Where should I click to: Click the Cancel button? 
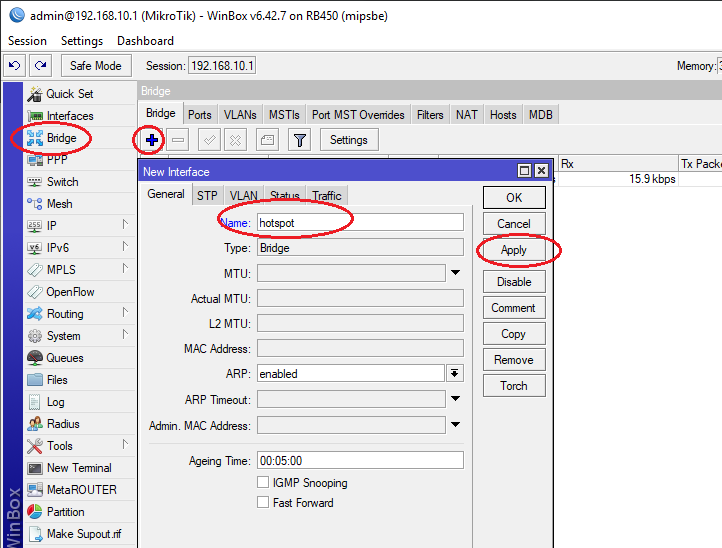(514, 224)
